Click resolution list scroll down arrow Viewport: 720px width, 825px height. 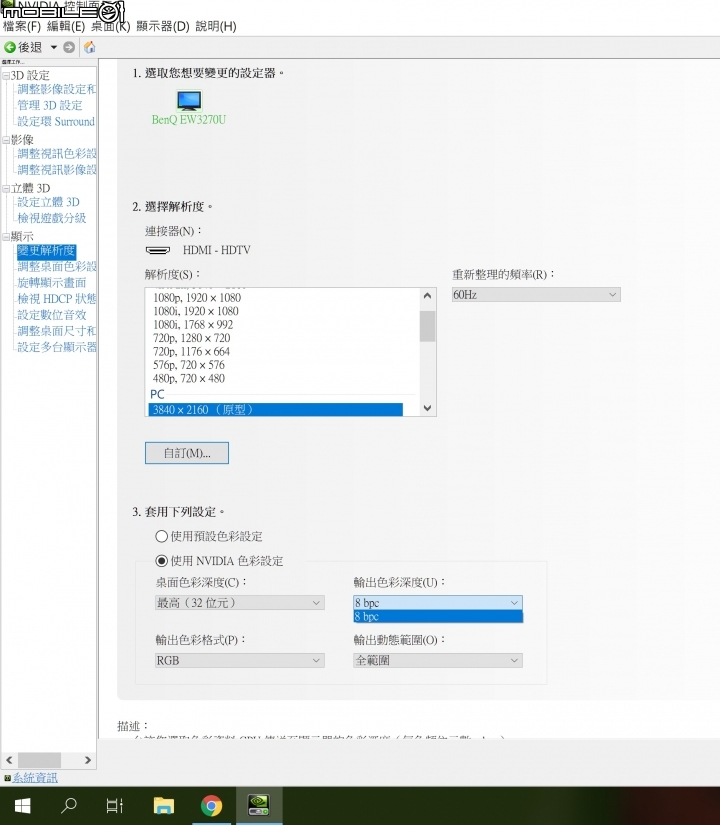click(427, 408)
